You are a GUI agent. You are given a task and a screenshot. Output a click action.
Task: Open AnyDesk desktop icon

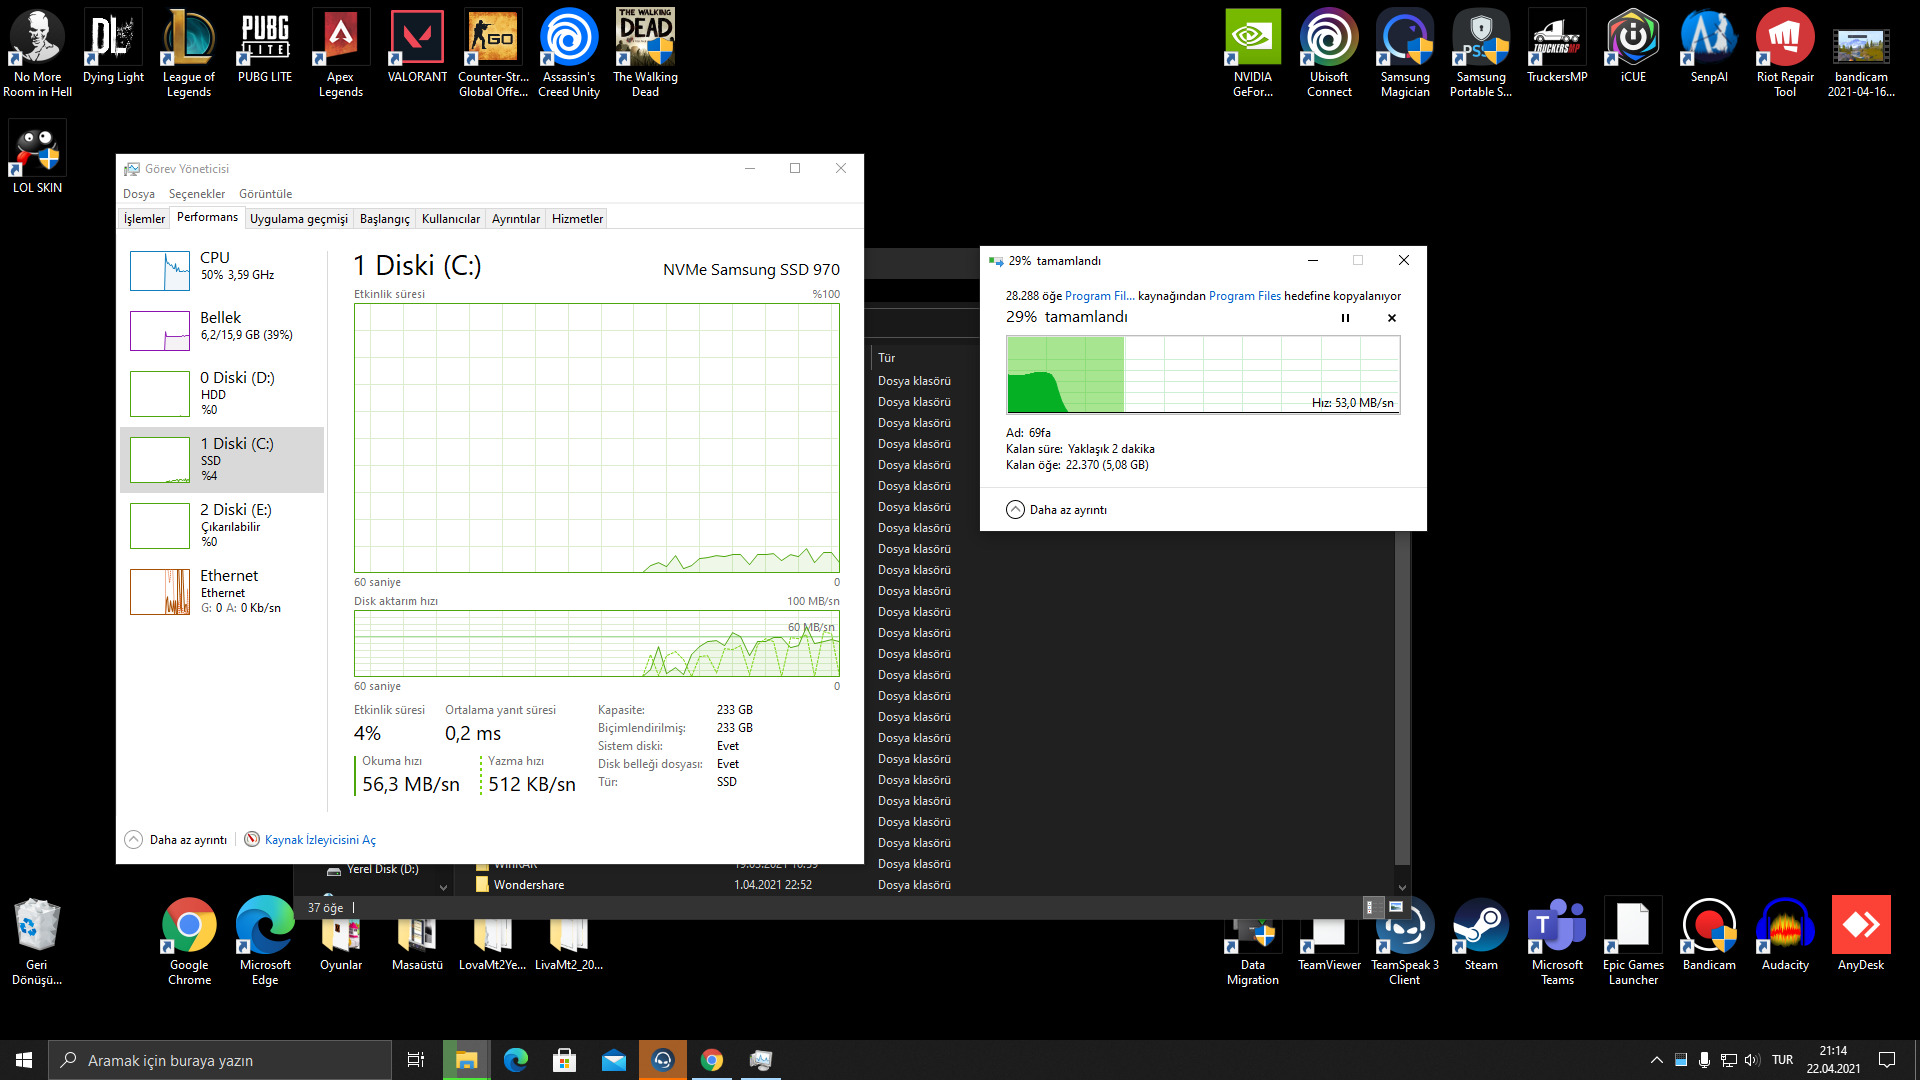1861,935
